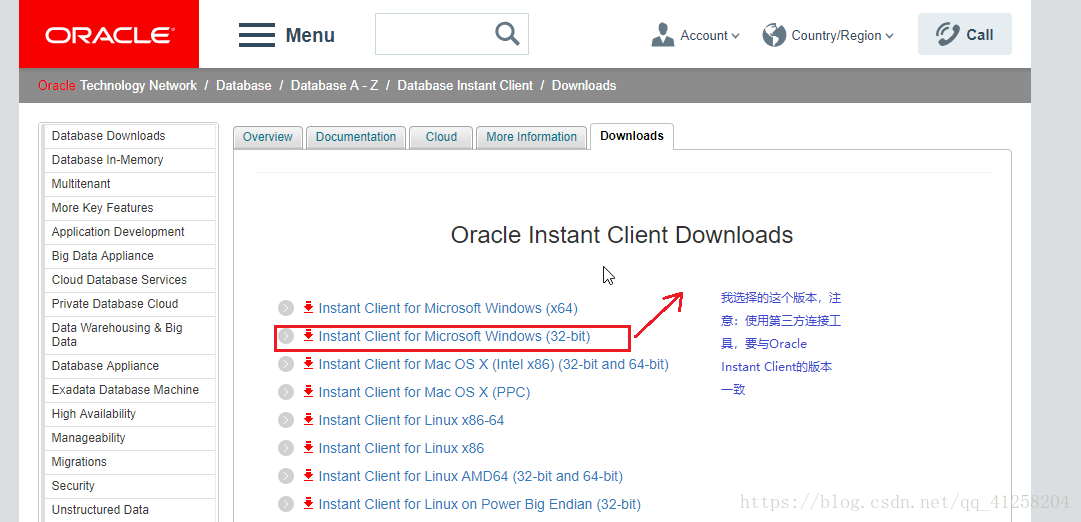The height and width of the screenshot is (522, 1081).
Task: Open Migrations in sidebar
Action: 130,462
